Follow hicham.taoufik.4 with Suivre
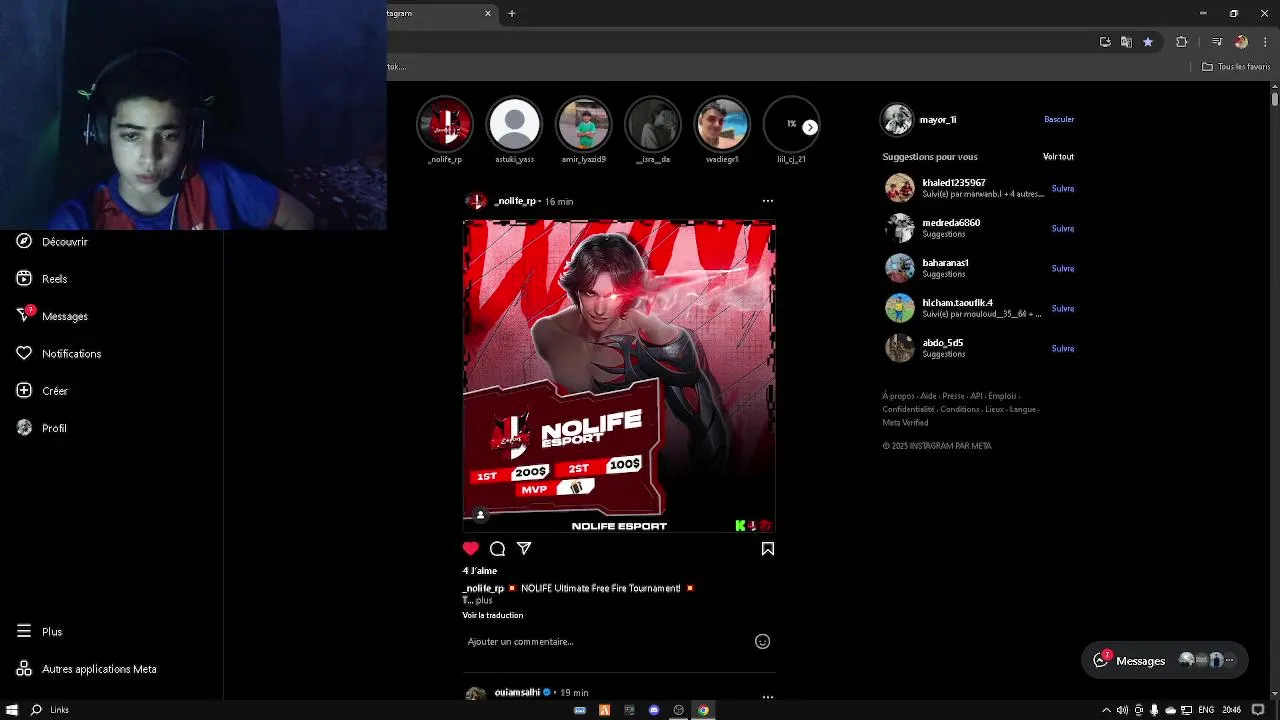 tap(1063, 308)
